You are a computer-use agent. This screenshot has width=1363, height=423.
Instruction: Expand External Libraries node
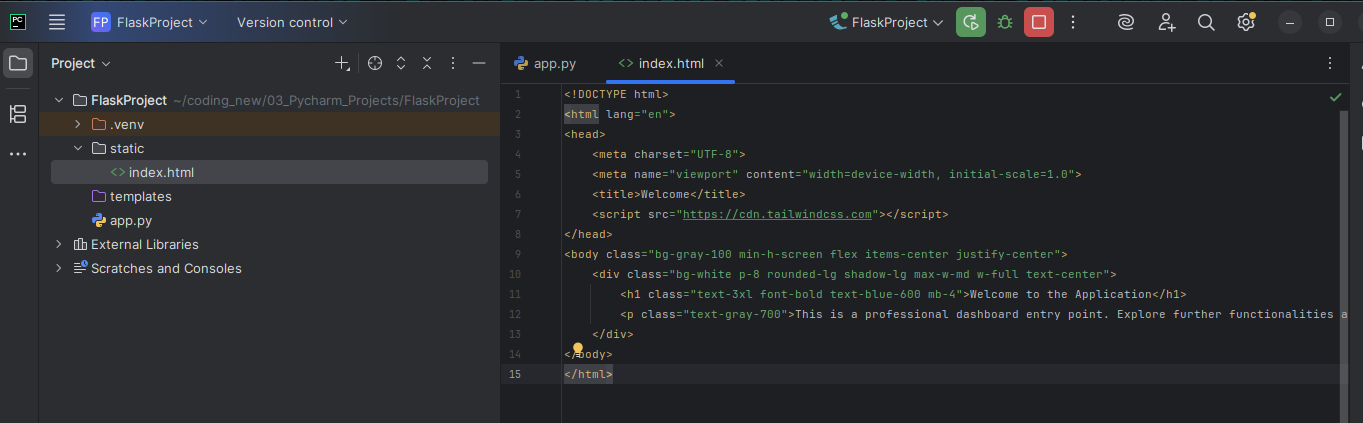pos(59,244)
